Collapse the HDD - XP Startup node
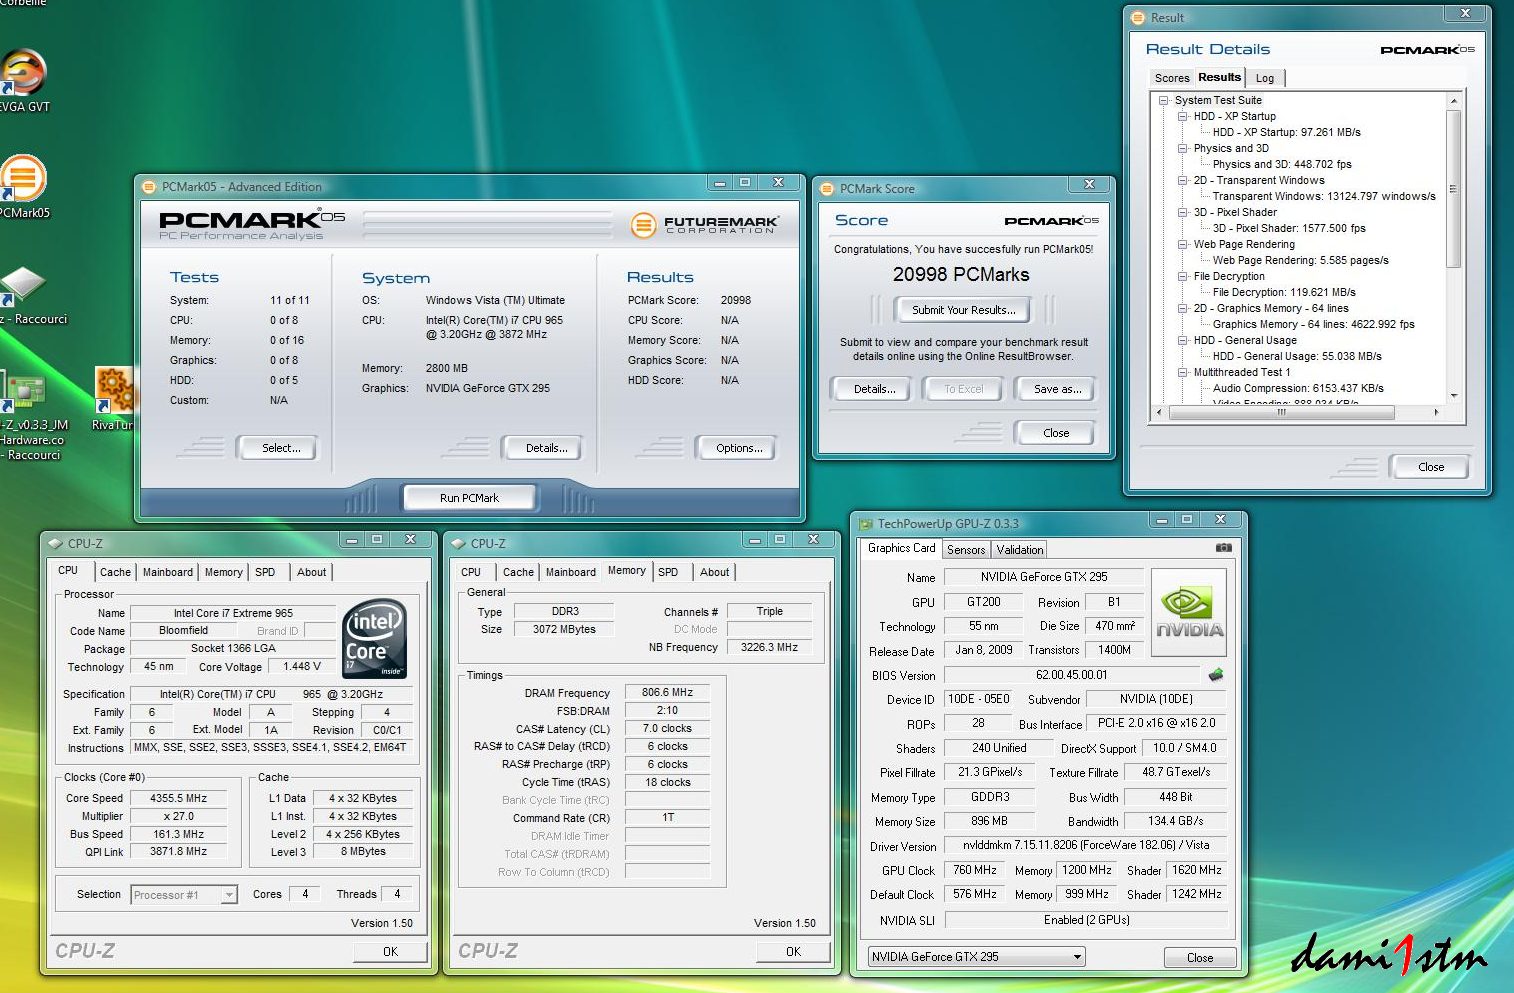This screenshot has height=993, width=1514. point(1183,116)
